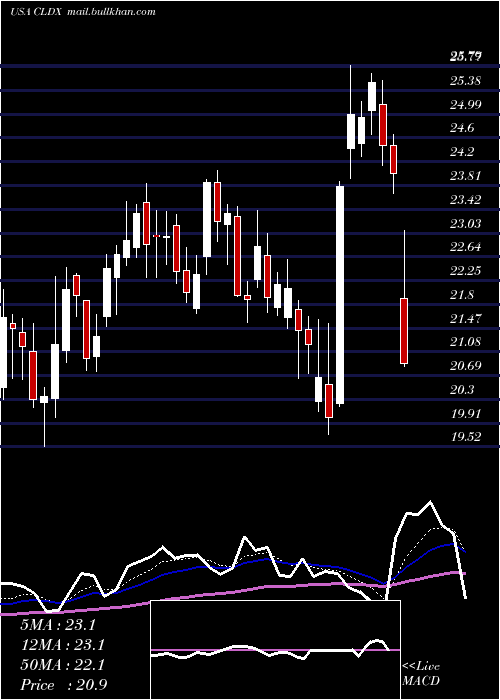The height and width of the screenshot is (700, 500).
Task: Click the tall white breakout candle near 23.8
Action: tap(340, 295)
